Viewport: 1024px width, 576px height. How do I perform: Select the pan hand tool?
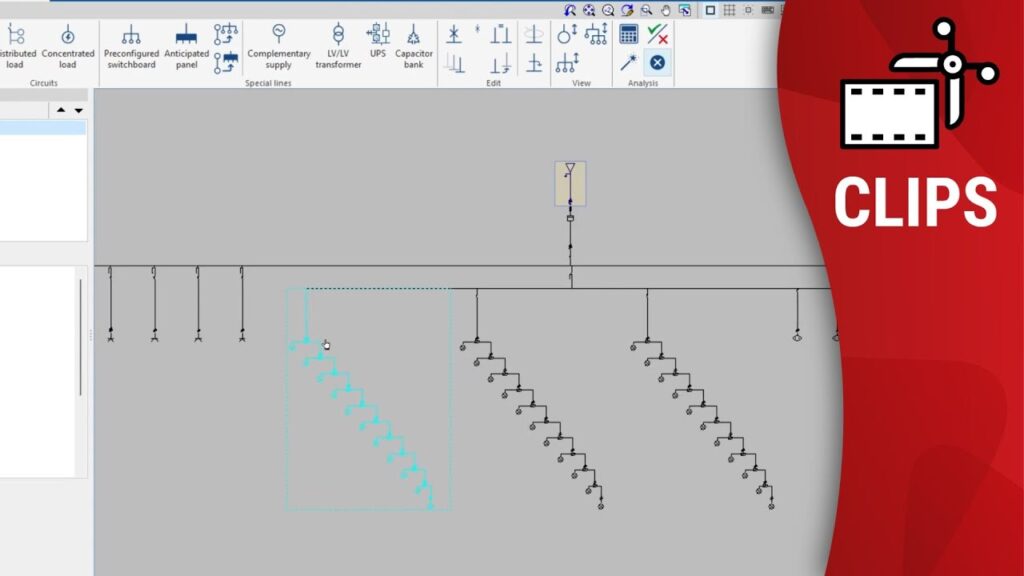point(665,10)
